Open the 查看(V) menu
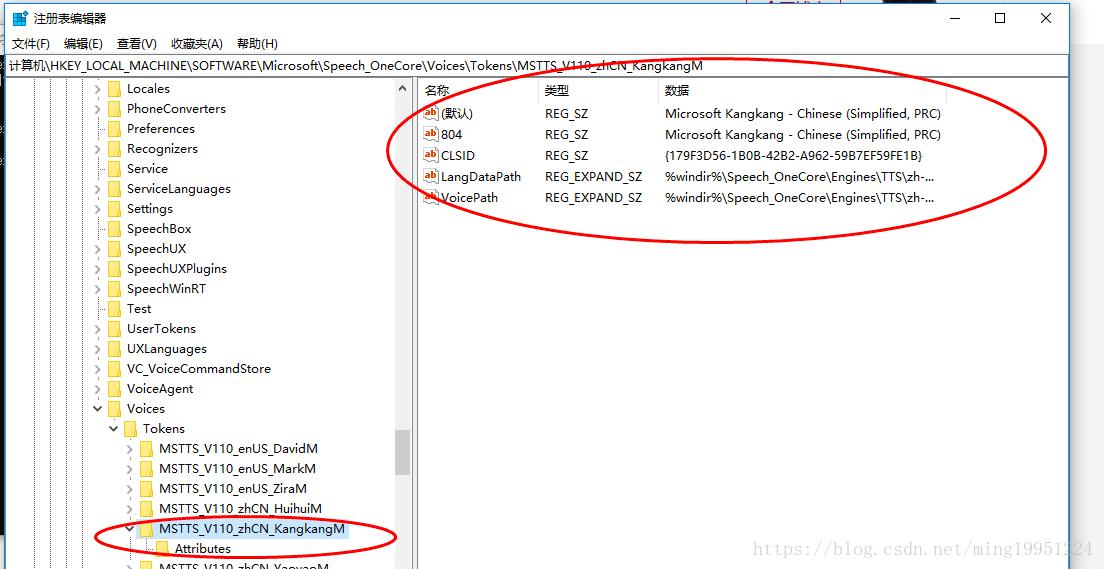 (x=137, y=44)
